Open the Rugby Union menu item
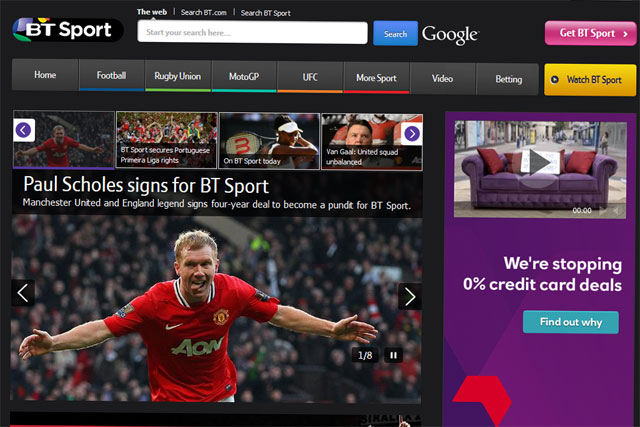Screen dimensions: 640x427 (x=178, y=76)
